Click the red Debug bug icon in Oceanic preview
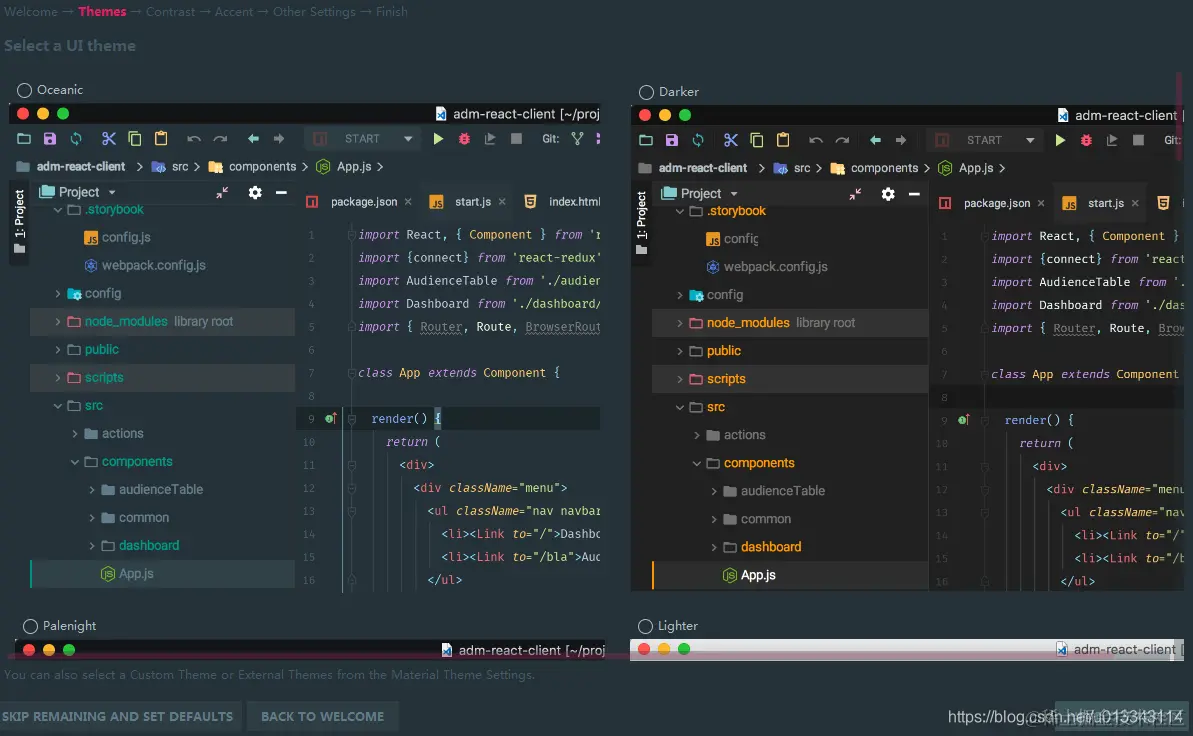Viewport: 1193px width, 736px height. pyautogui.click(x=464, y=139)
